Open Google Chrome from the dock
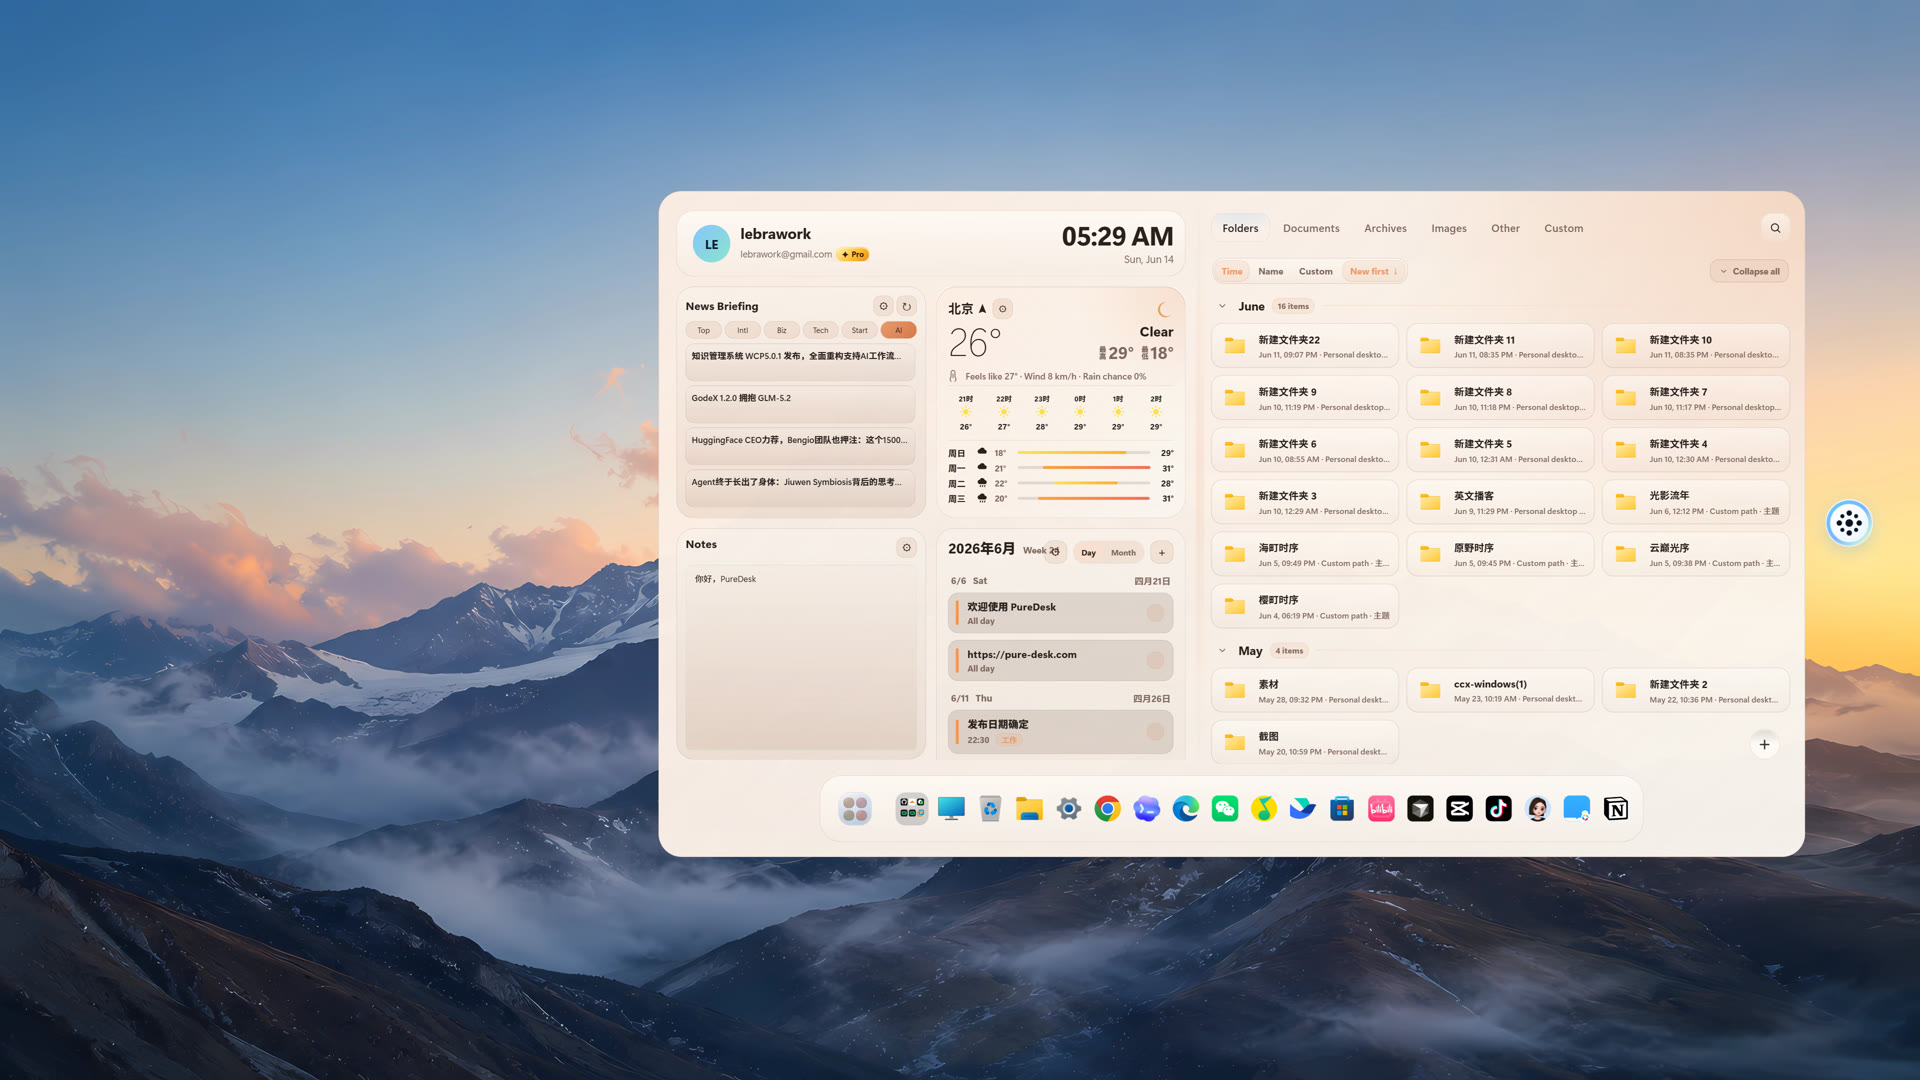Viewport: 1920px width, 1080px height. click(1107, 809)
